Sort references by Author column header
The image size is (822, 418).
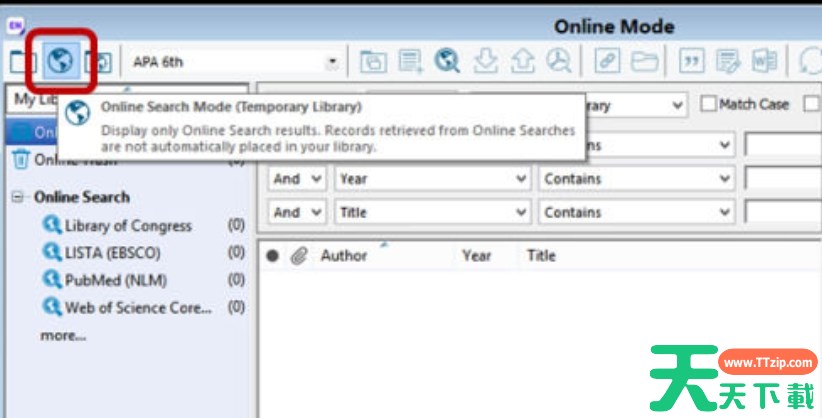344,256
